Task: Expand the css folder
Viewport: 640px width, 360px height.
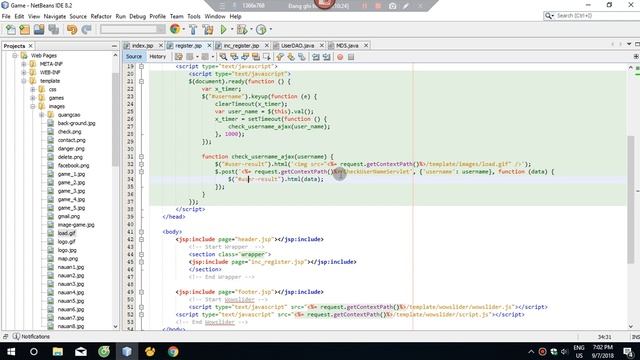Action: tap(33, 89)
